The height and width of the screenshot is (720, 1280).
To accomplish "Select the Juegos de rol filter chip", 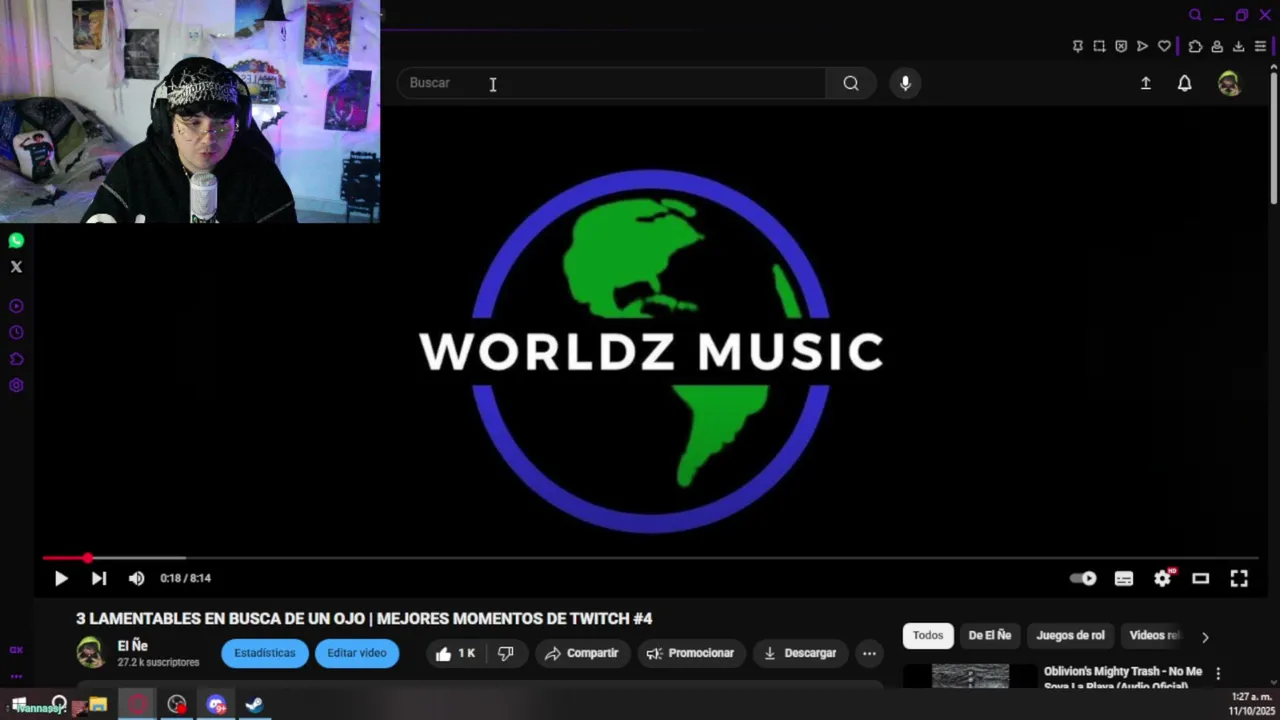I will [x=1070, y=636].
